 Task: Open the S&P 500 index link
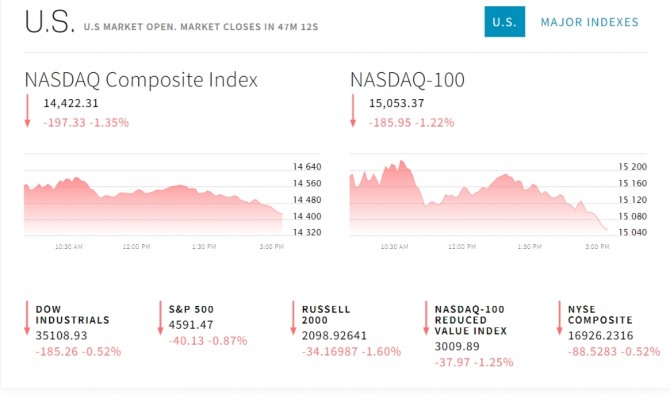(x=192, y=309)
